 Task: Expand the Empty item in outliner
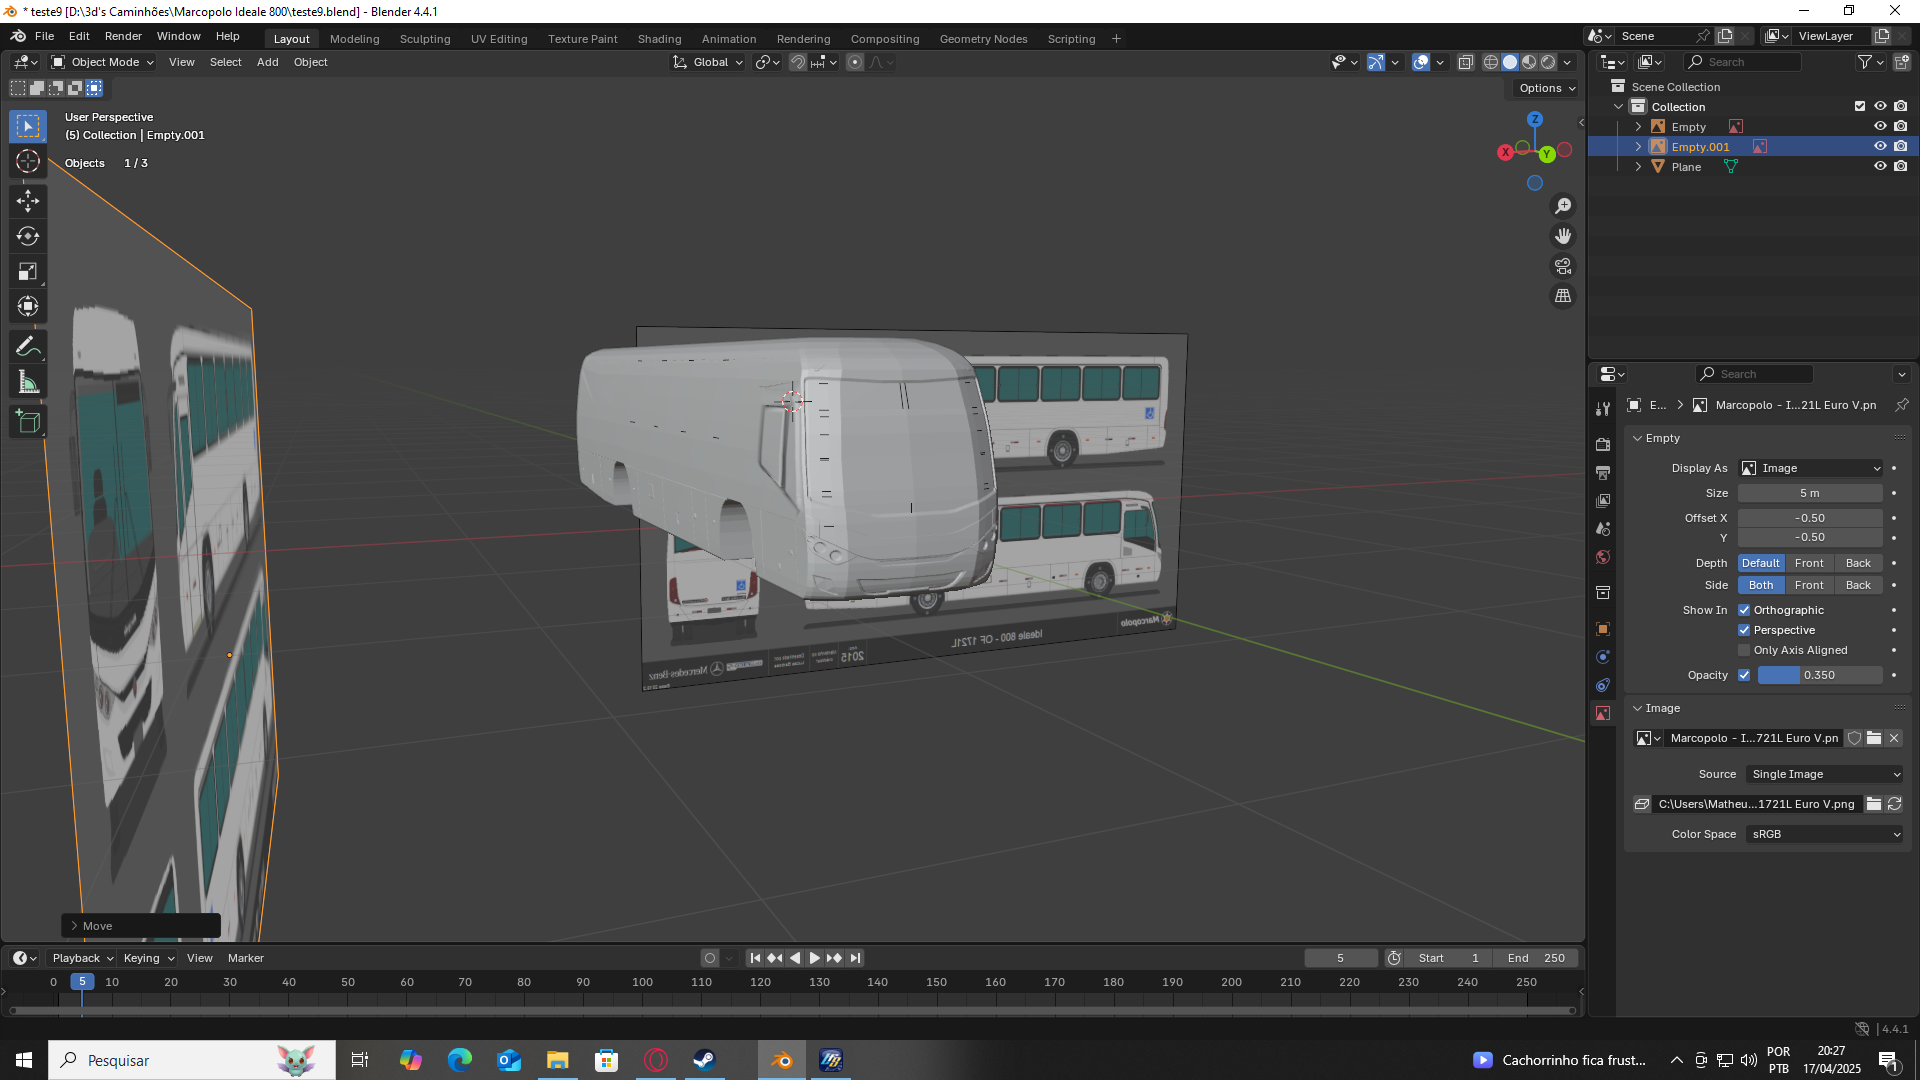click(1638, 127)
